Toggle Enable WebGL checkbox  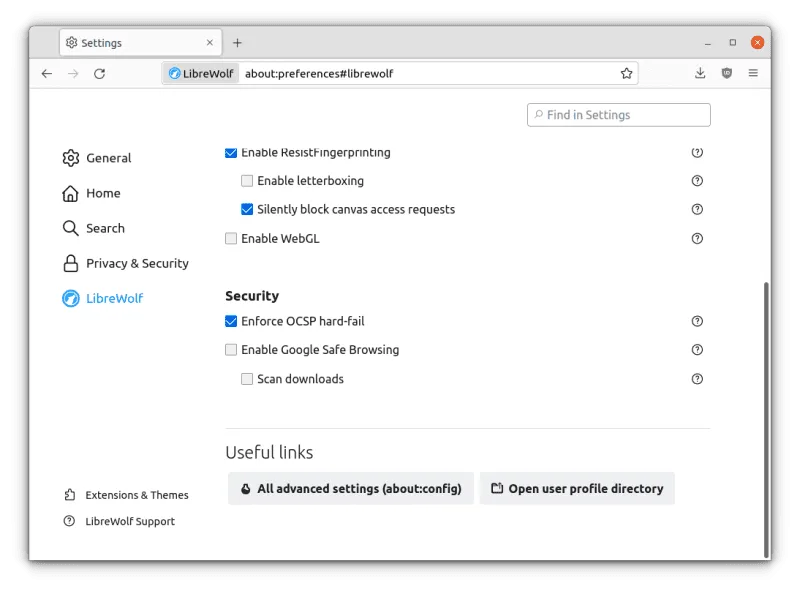pos(231,239)
